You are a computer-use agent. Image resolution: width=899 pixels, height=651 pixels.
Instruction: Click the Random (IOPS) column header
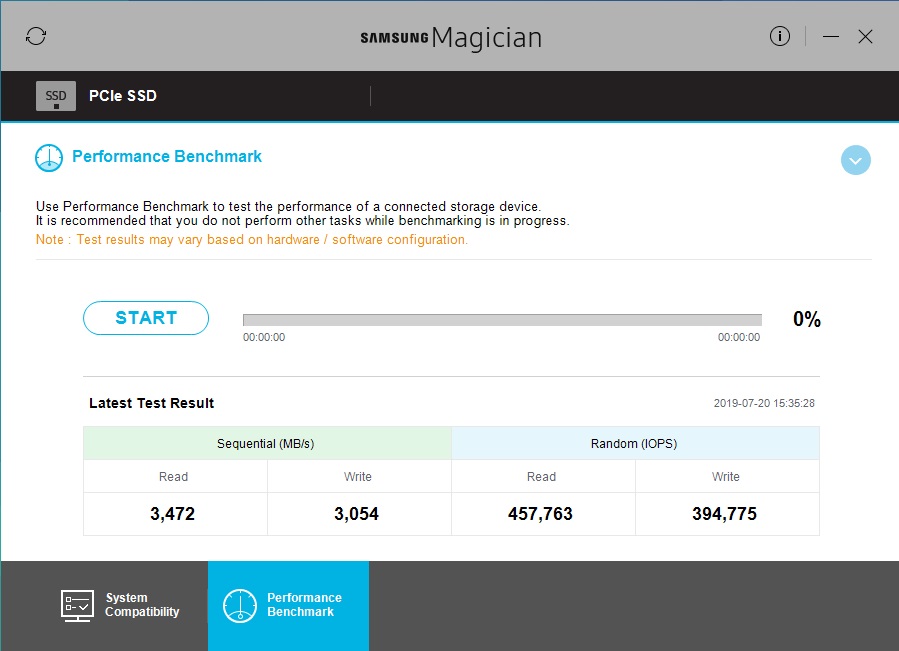tap(635, 443)
